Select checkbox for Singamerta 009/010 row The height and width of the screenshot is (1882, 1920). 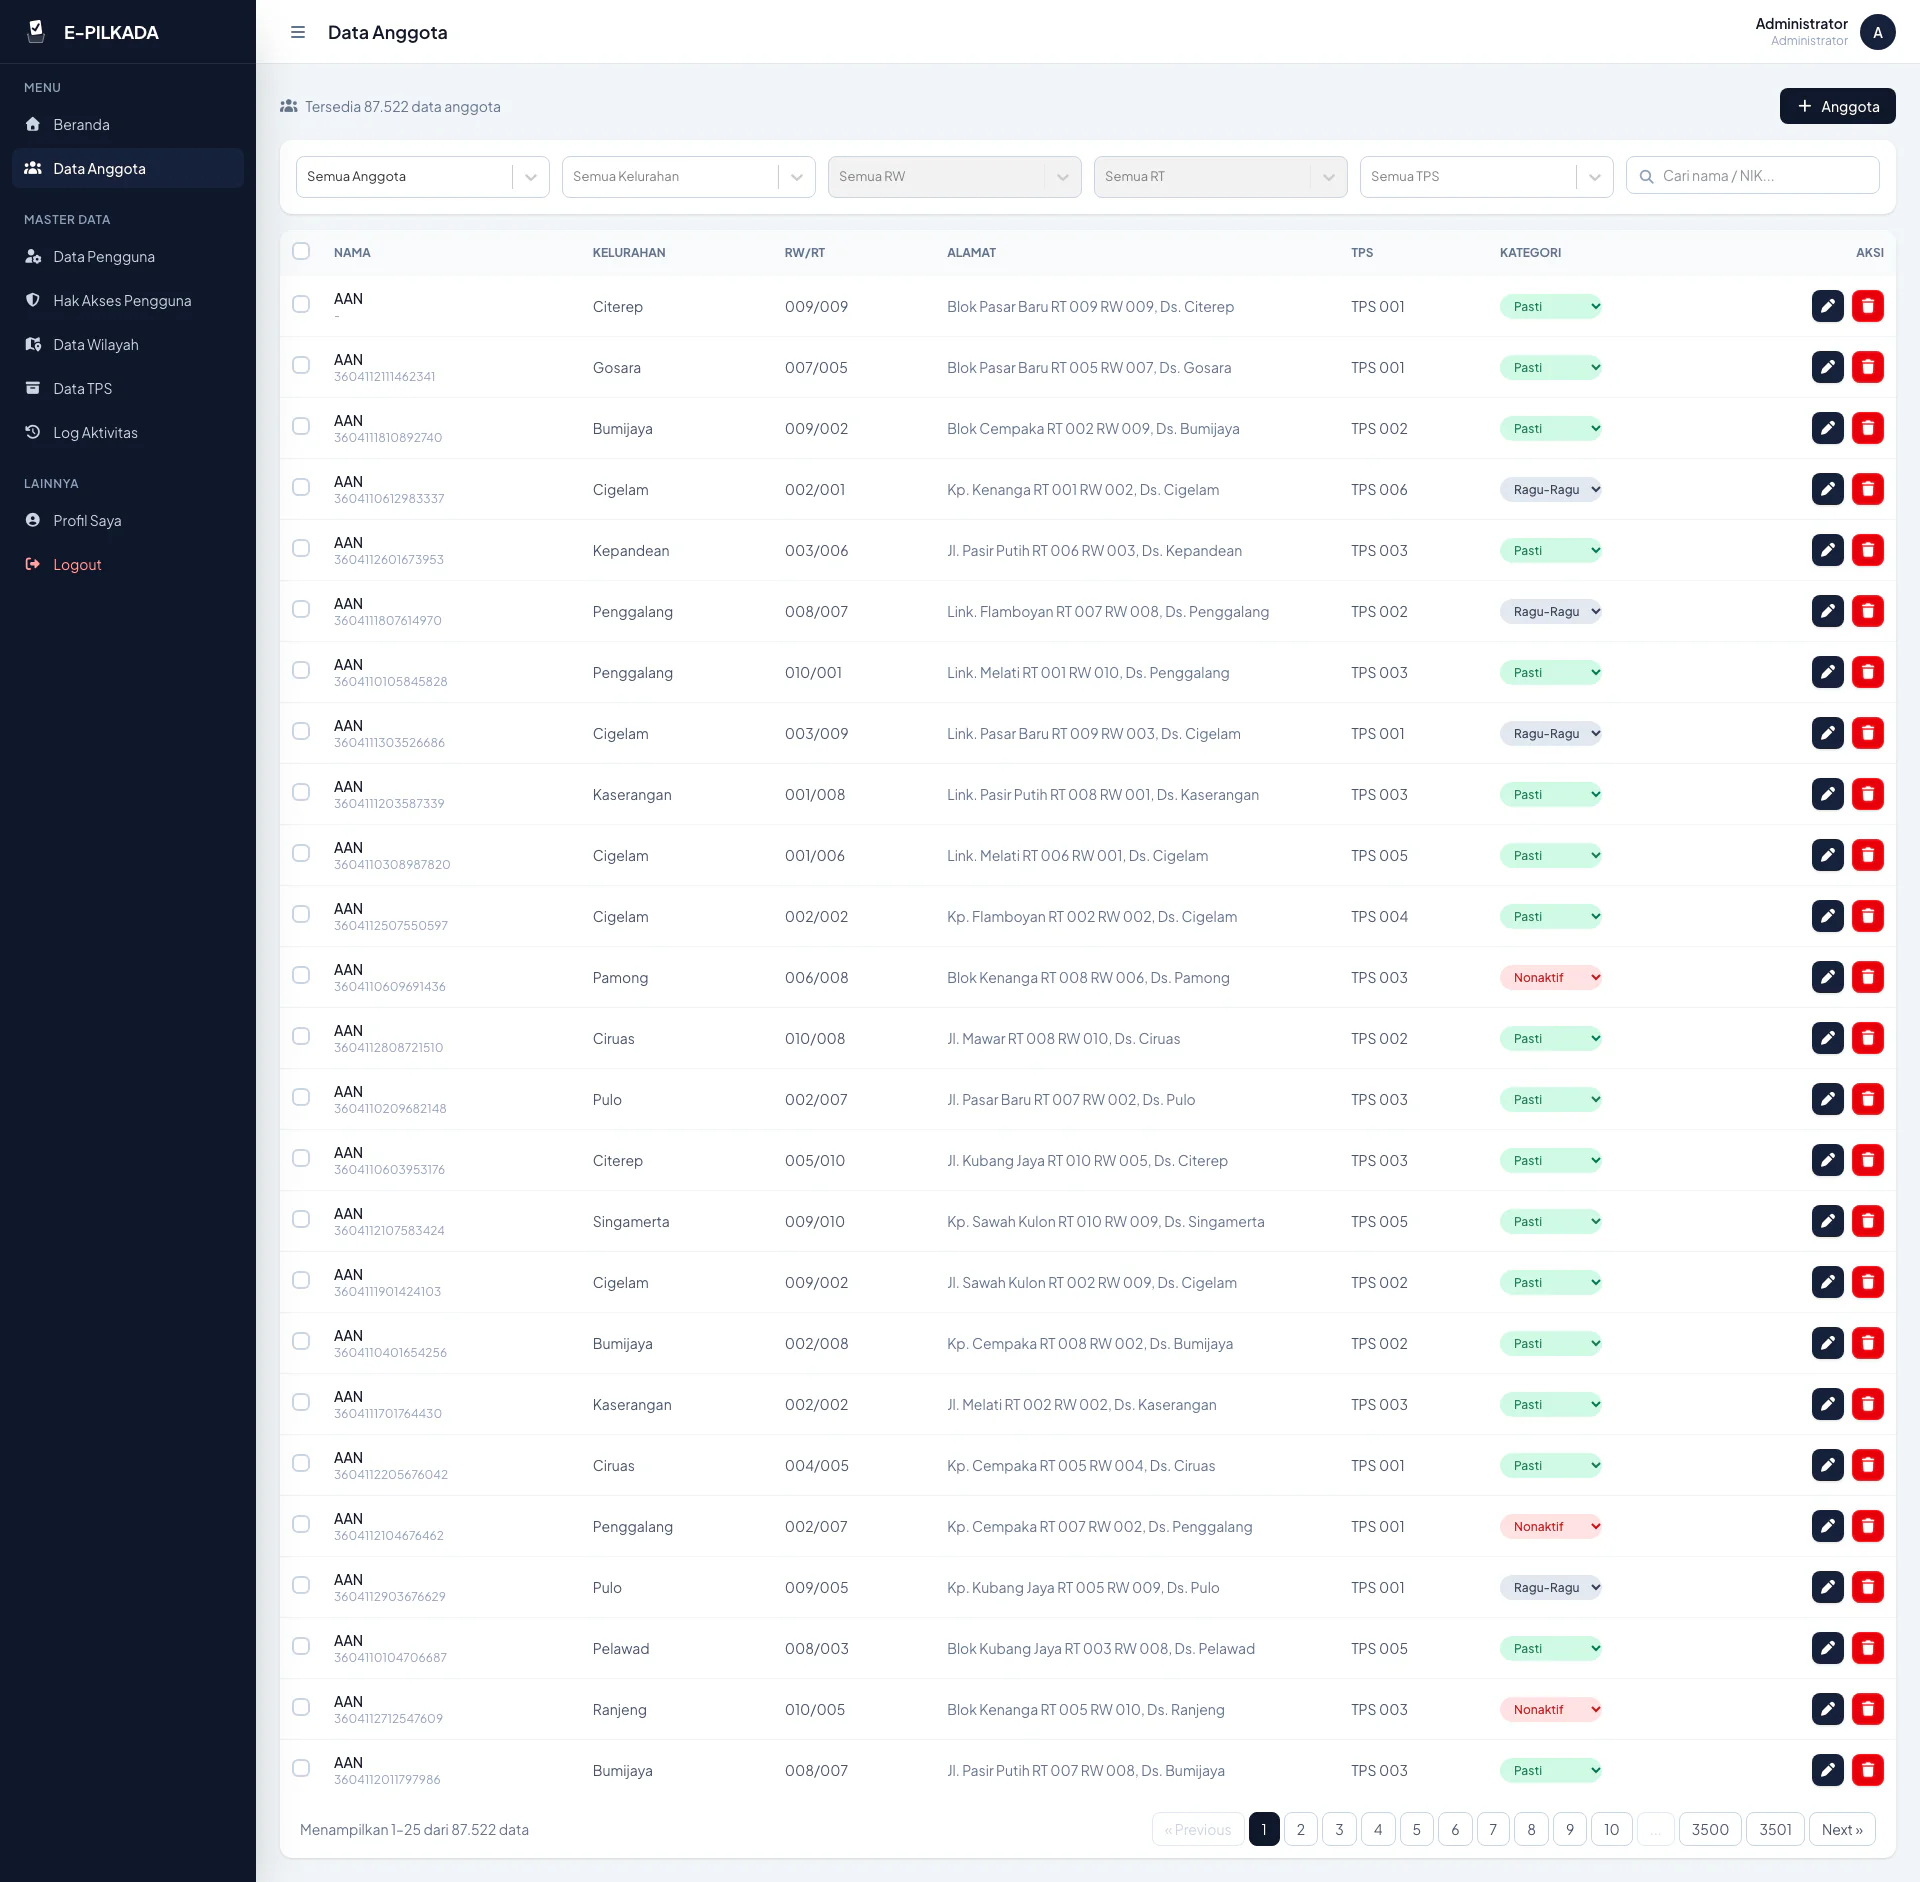[x=301, y=1219]
